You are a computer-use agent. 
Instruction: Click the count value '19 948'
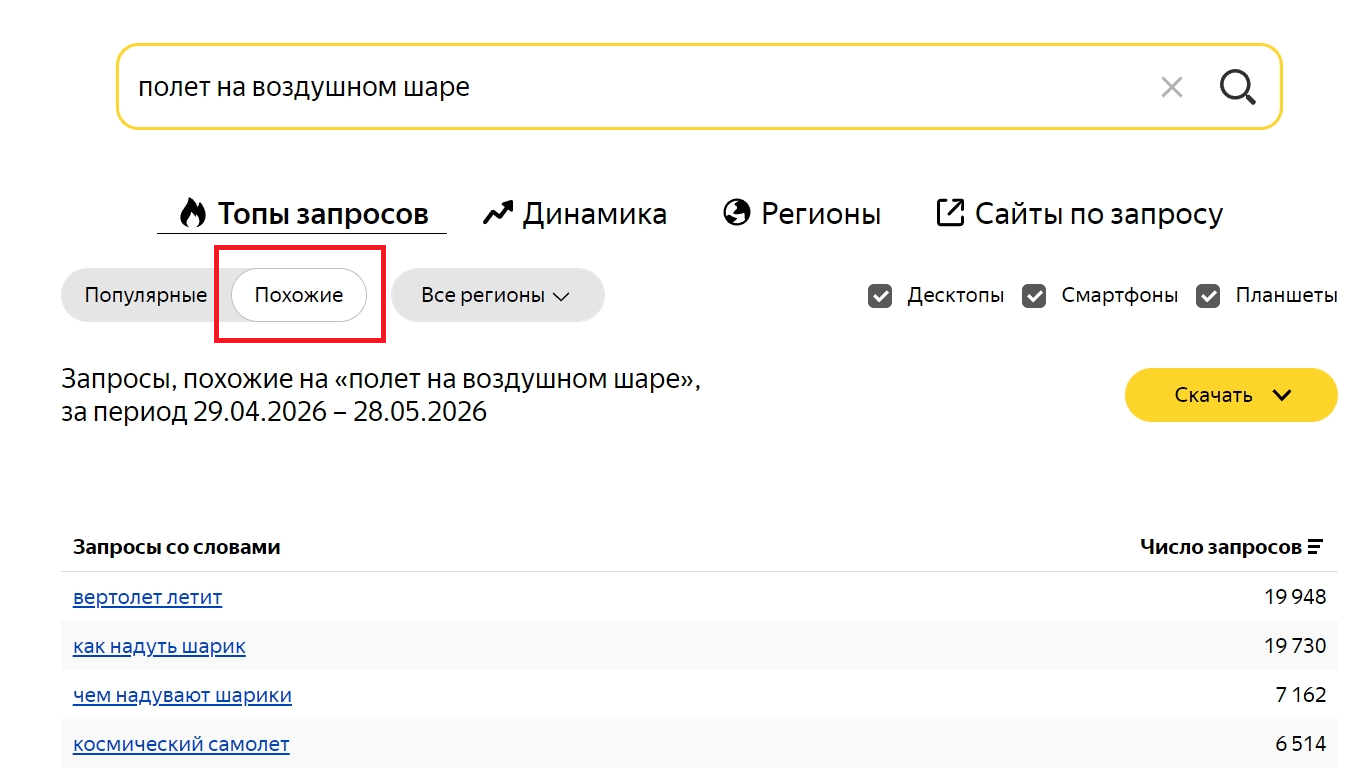click(1295, 597)
